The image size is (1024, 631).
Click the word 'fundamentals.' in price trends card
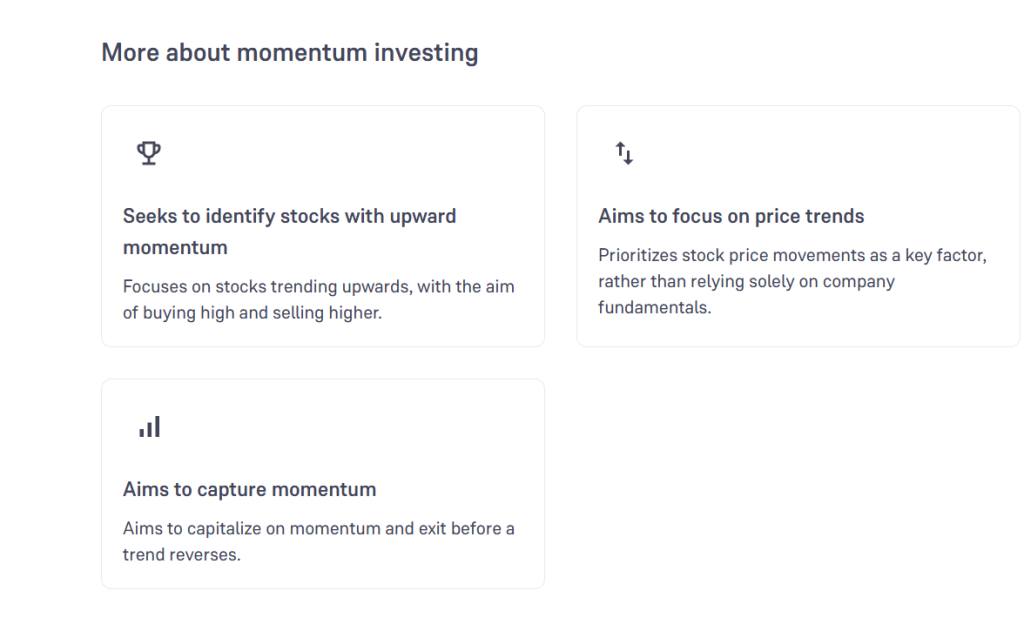tap(654, 308)
